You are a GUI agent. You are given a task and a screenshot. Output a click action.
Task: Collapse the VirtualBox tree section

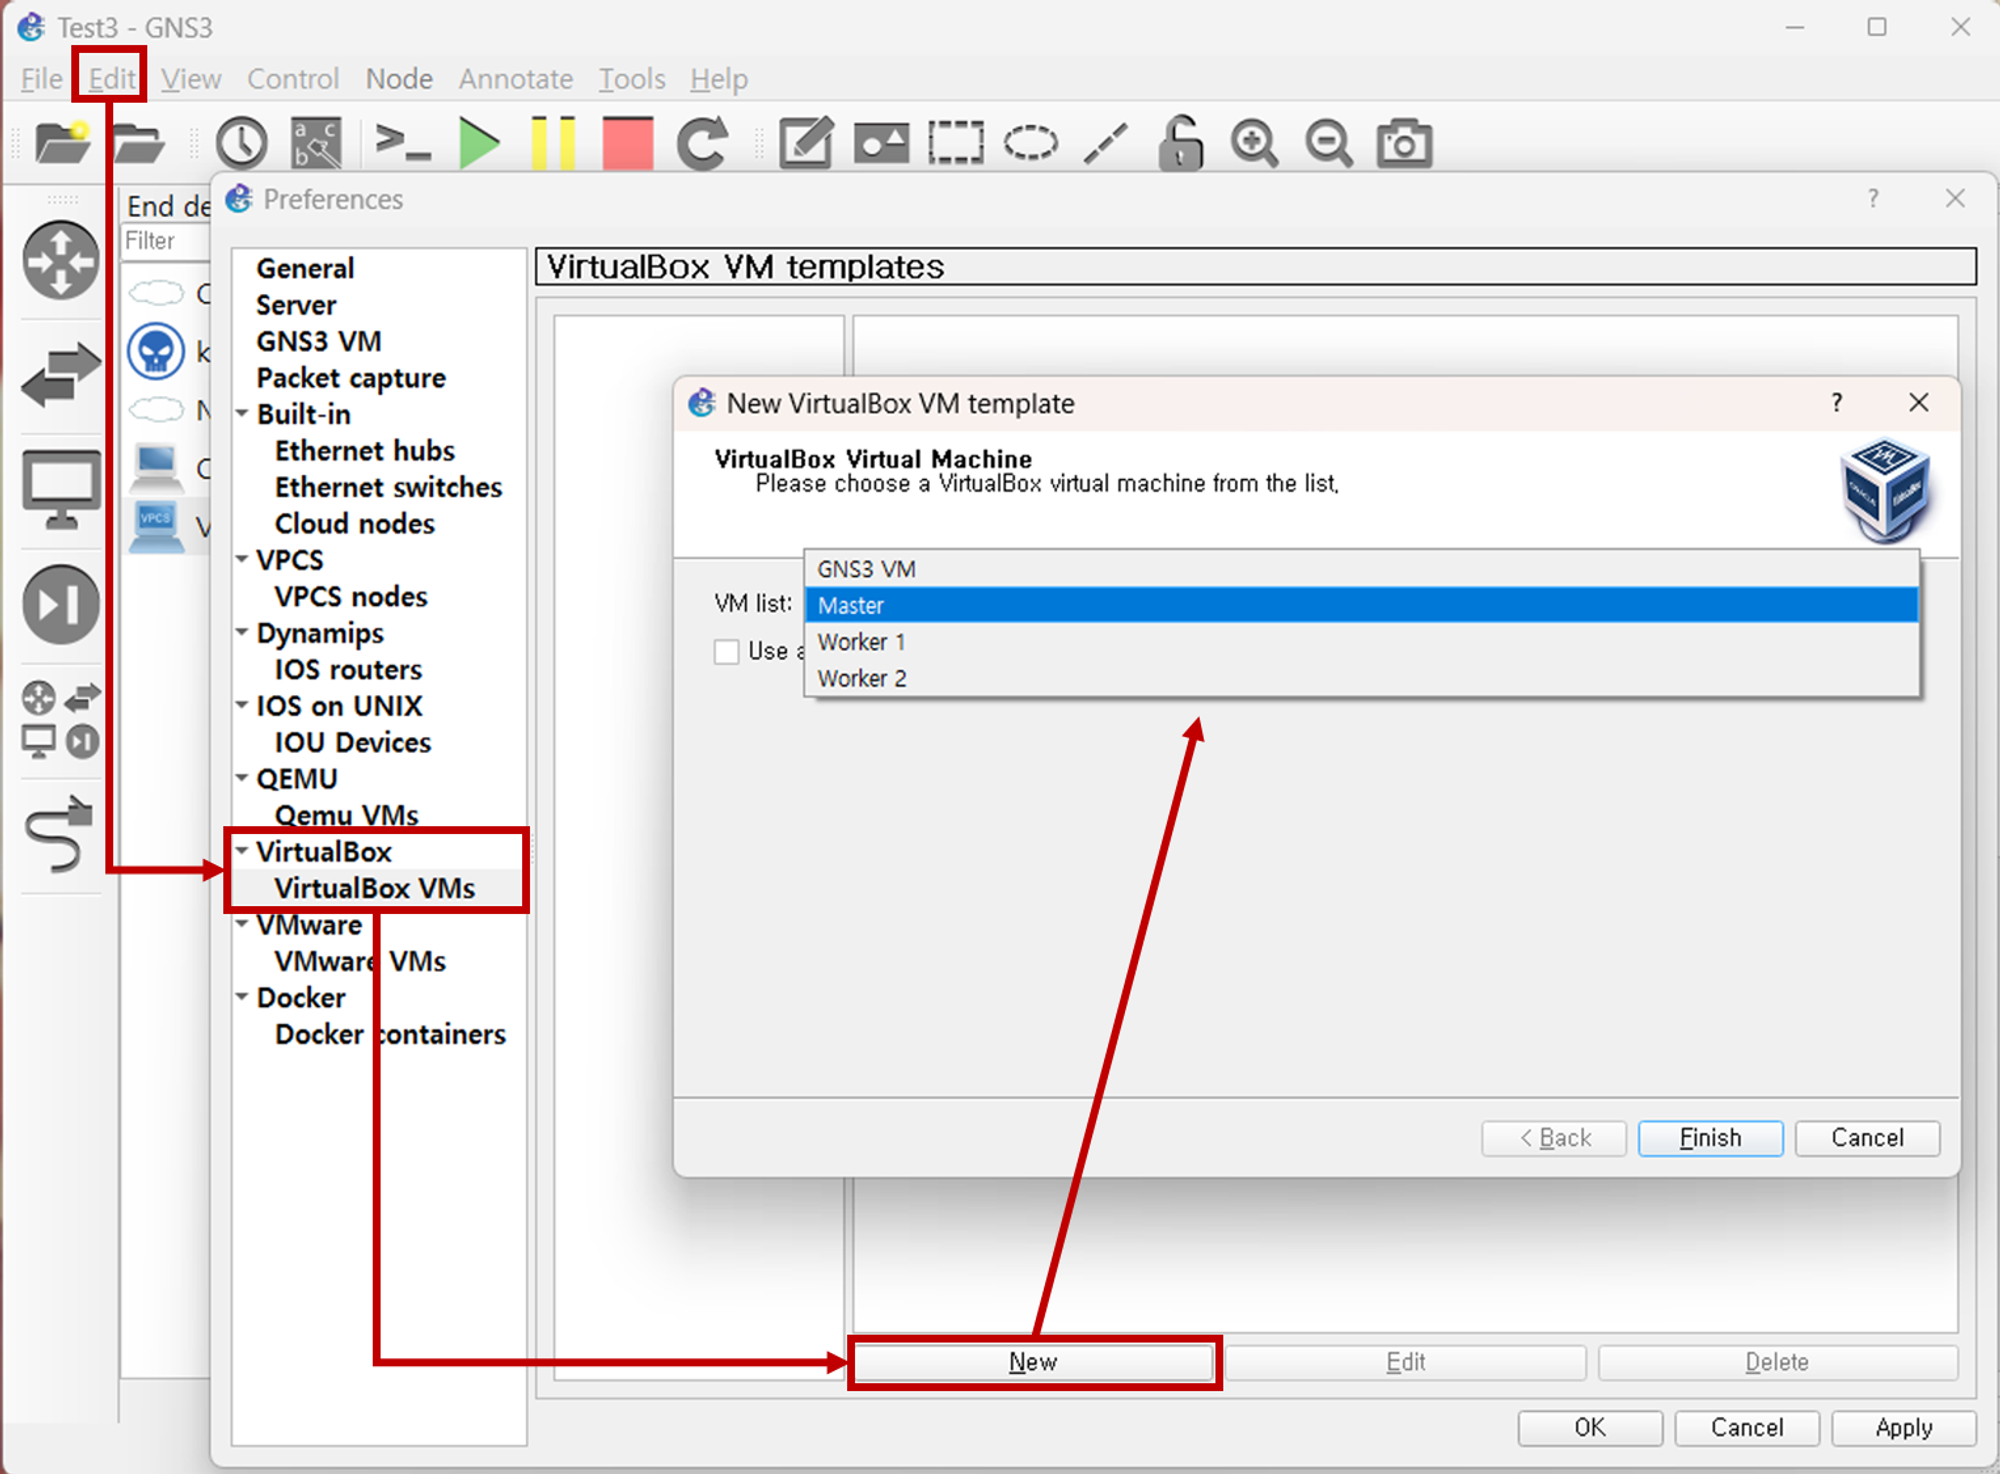242,851
